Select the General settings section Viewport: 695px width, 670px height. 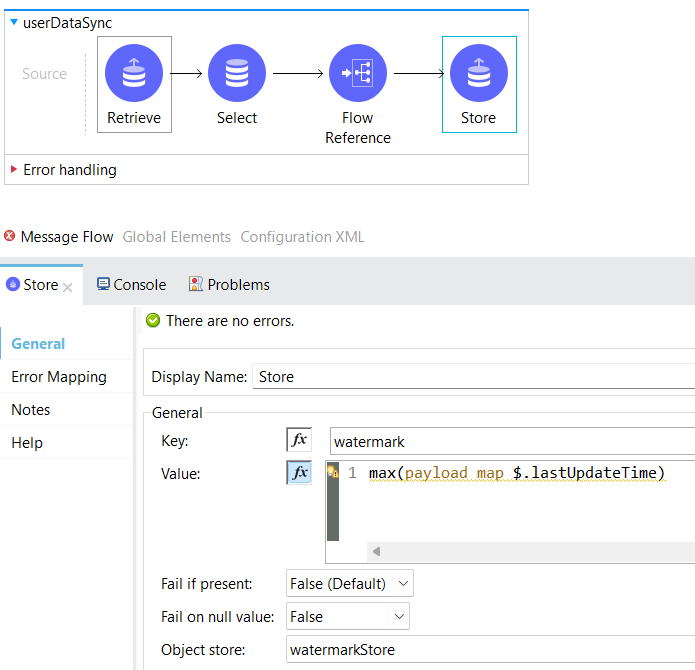[38, 344]
